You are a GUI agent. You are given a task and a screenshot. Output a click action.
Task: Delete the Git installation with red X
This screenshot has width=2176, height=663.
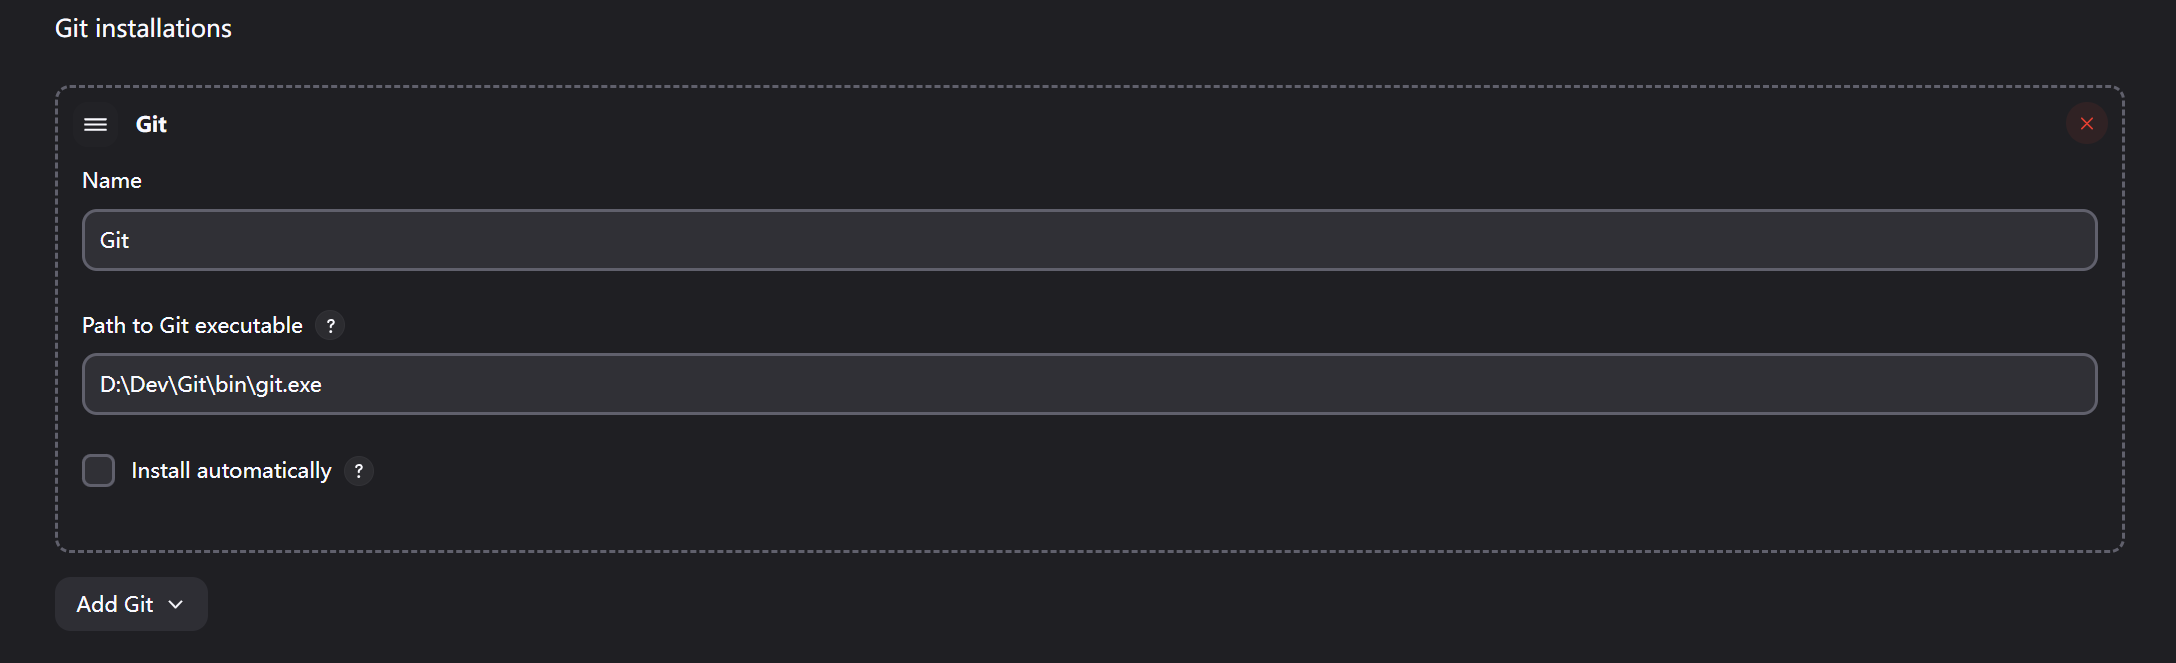click(2086, 124)
